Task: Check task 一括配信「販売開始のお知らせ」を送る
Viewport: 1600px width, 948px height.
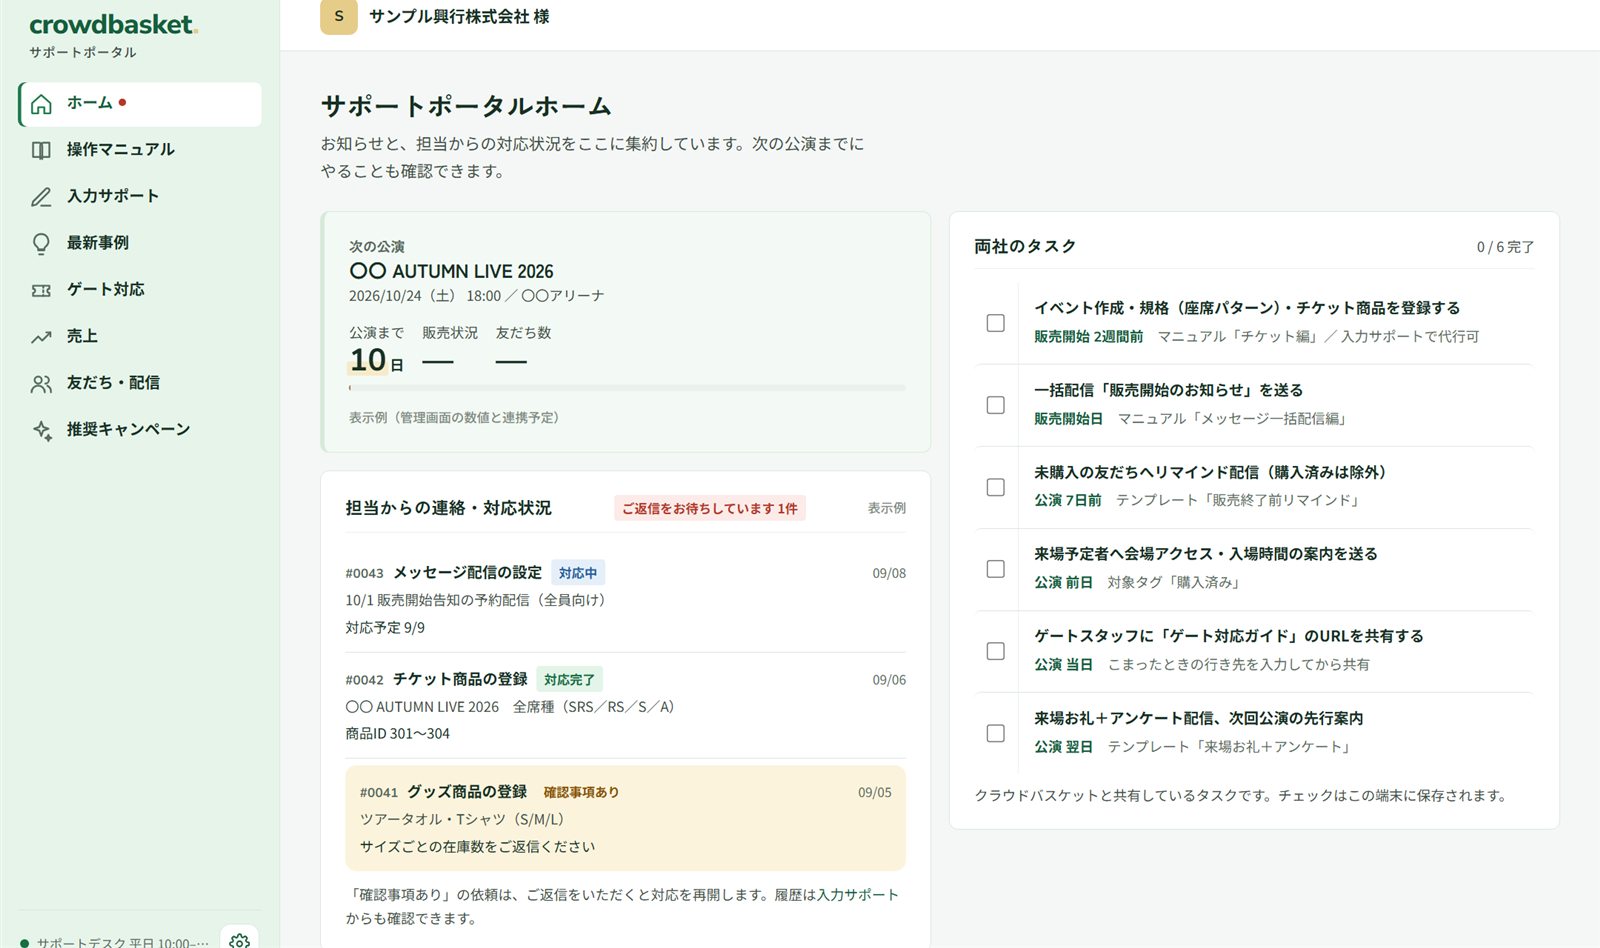Action: 995,405
